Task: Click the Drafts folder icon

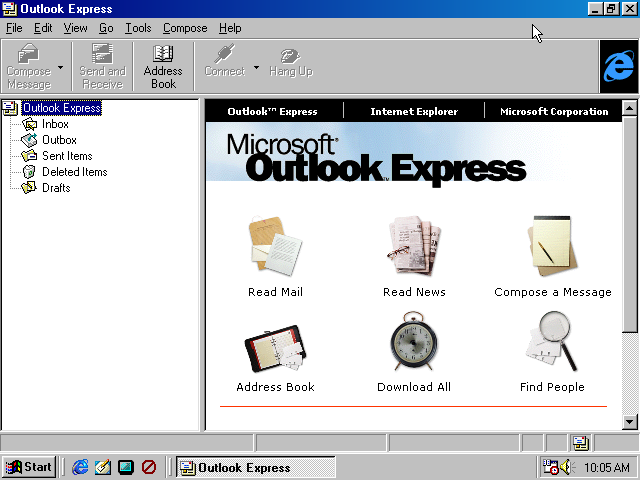Action: point(29,187)
